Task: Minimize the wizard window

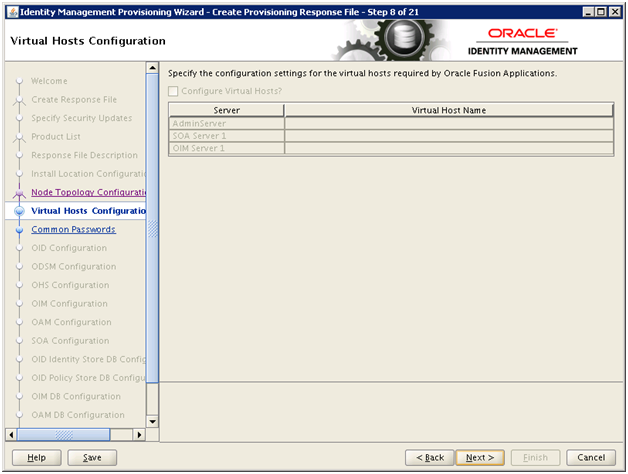Action: pyautogui.click(x=588, y=12)
